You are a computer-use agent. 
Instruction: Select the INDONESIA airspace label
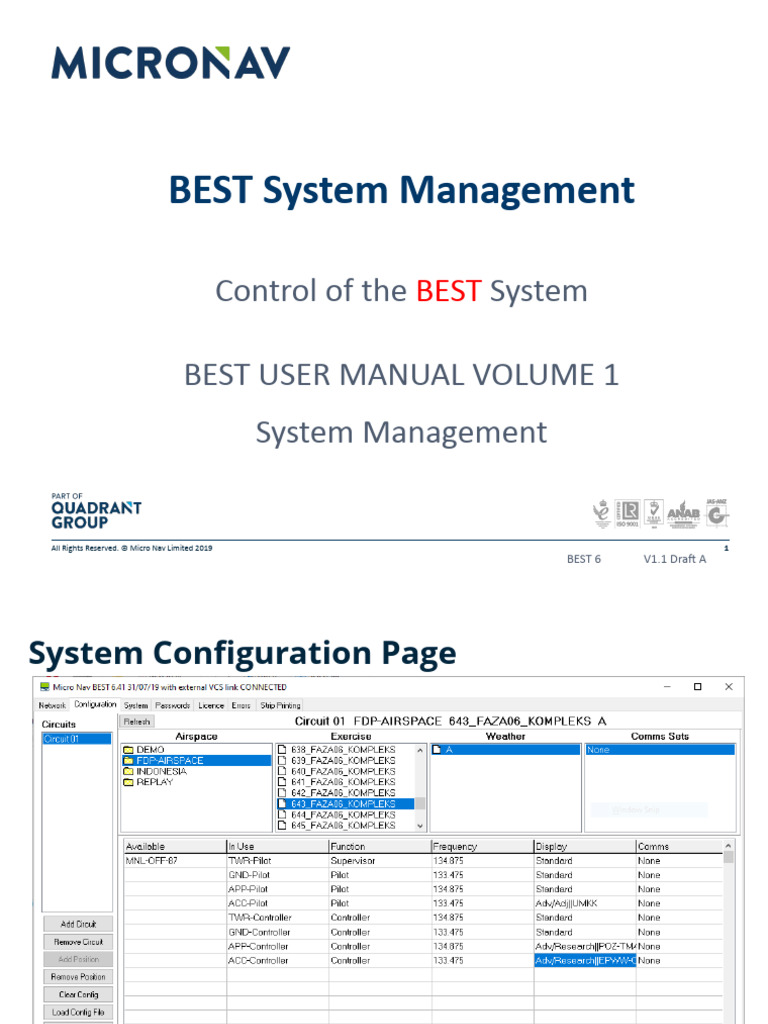coord(161,771)
